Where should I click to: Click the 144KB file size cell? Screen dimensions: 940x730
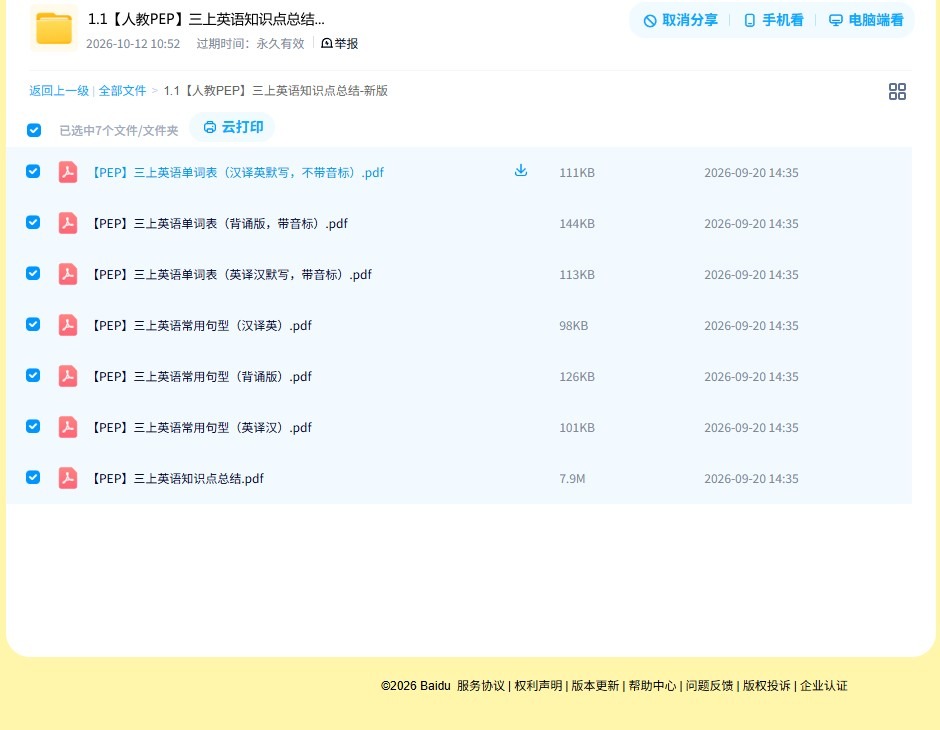click(577, 224)
